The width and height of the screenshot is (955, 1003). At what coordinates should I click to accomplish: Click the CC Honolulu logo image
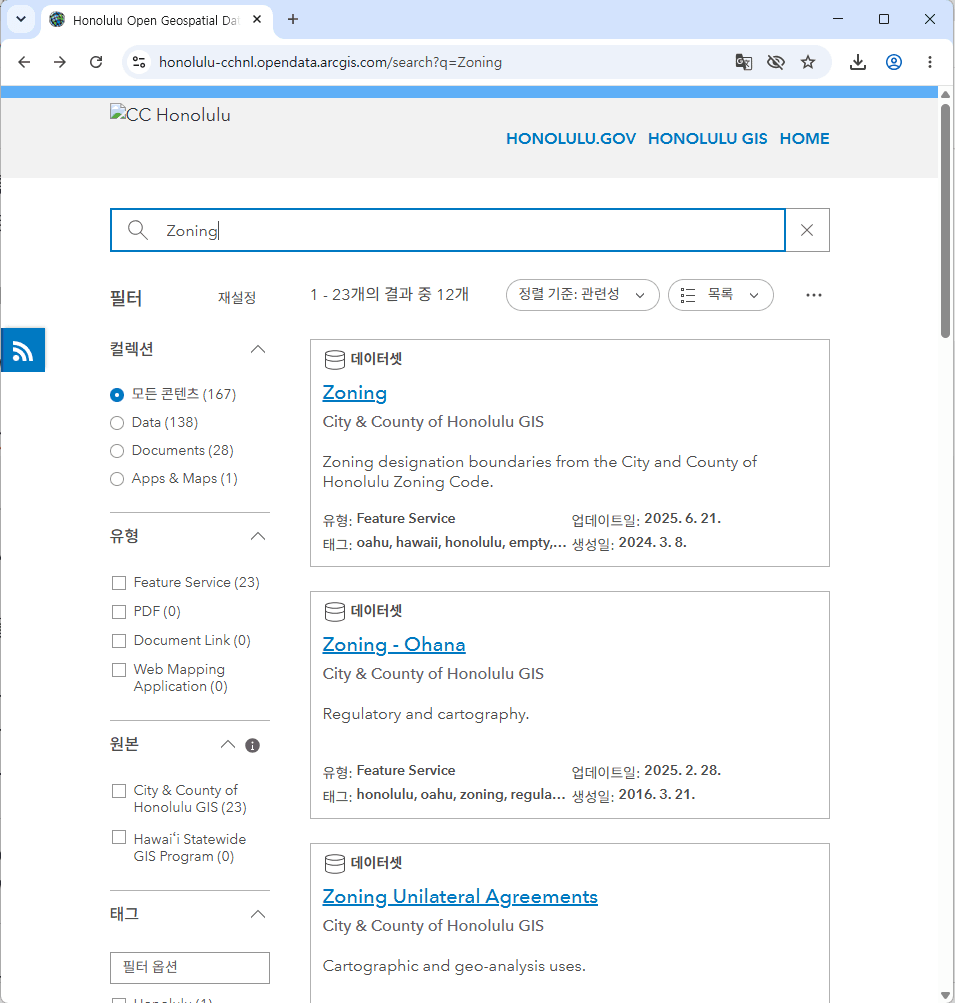[x=170, y=115]
